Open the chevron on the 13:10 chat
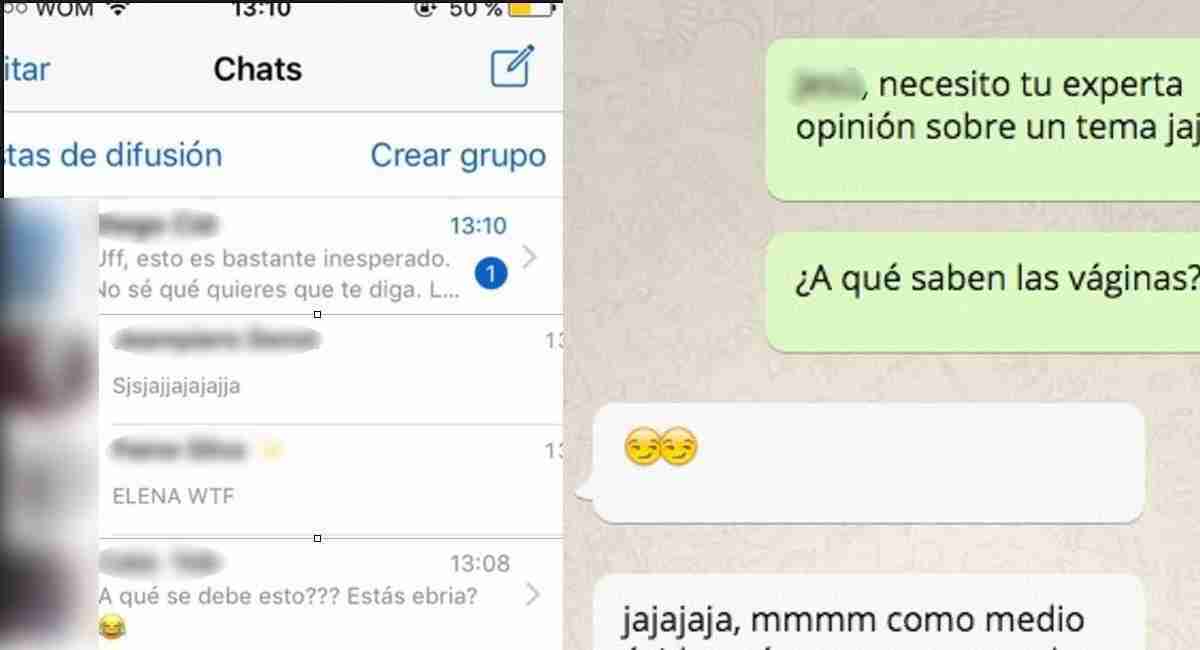This screenshot has width=1200, height=650. coord(531,257)
